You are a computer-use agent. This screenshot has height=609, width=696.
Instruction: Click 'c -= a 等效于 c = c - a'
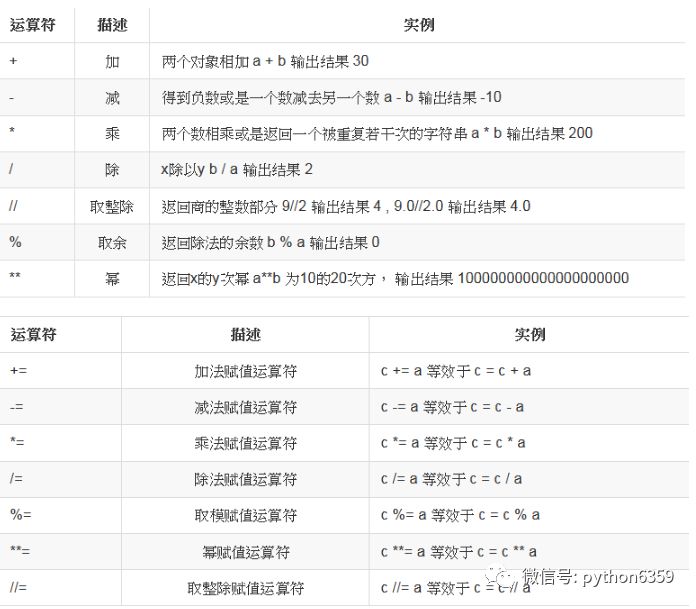[452, 407]
